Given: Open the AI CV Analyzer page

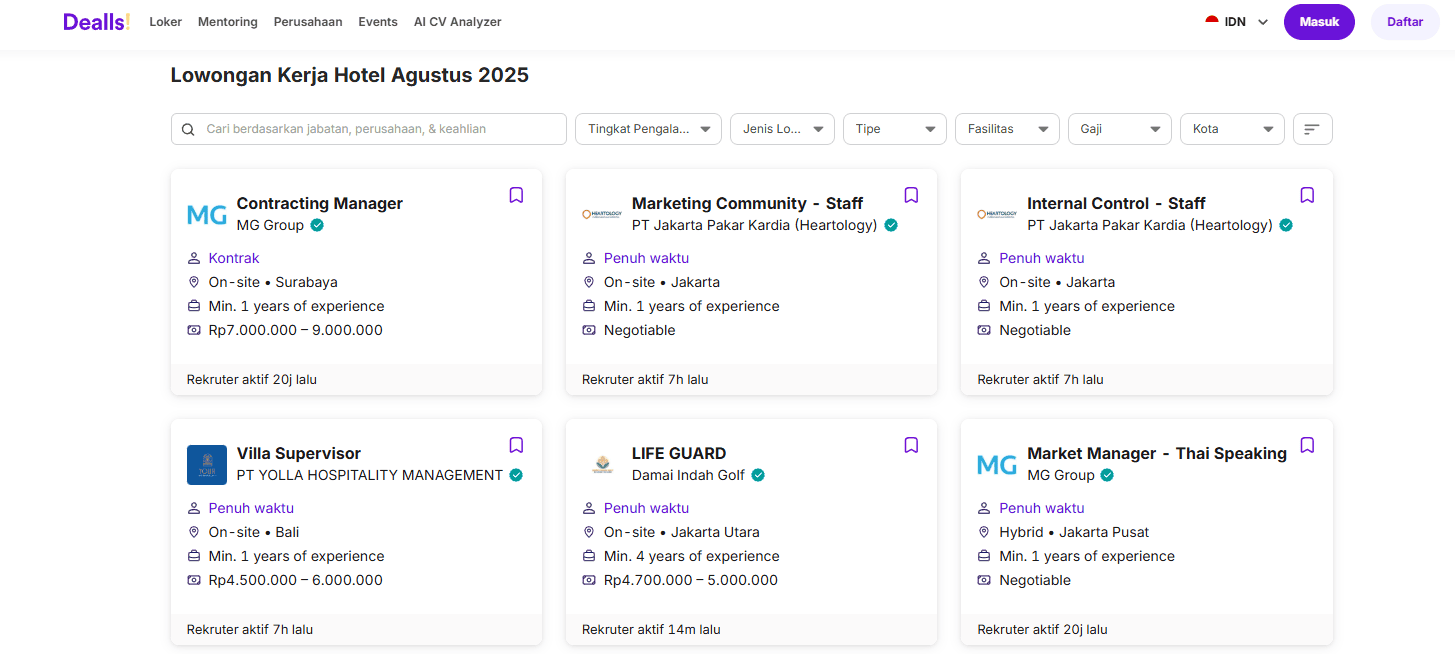Looking at the screenshot, I should [x=458, y=21].
